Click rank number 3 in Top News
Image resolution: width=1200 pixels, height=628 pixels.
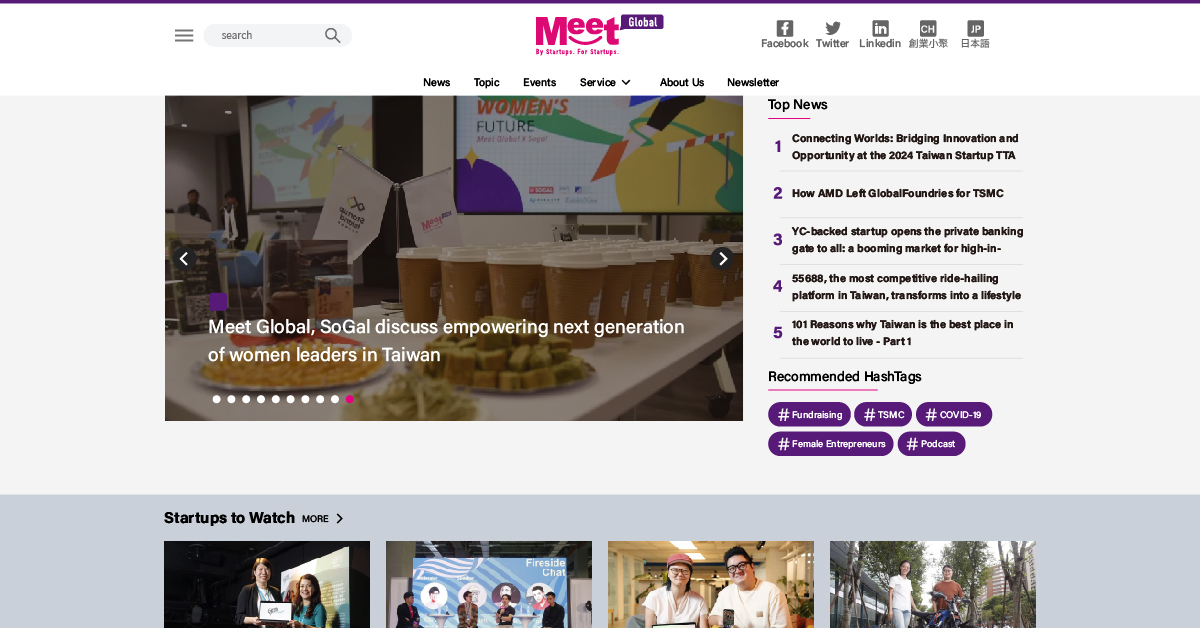tap(778, 240)
